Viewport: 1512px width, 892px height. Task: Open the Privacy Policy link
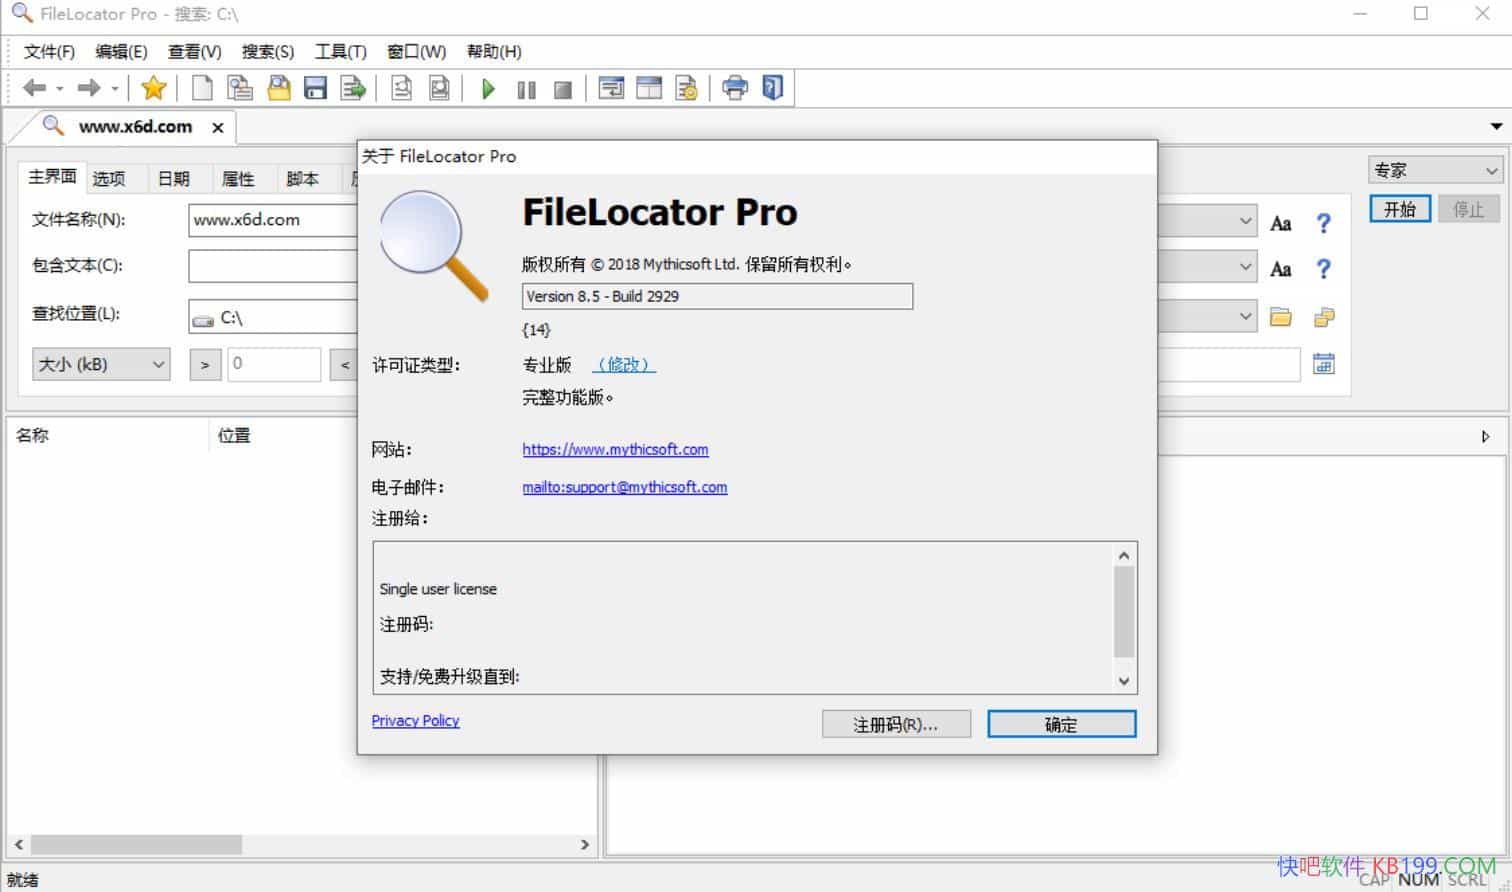tap(415, 720)
